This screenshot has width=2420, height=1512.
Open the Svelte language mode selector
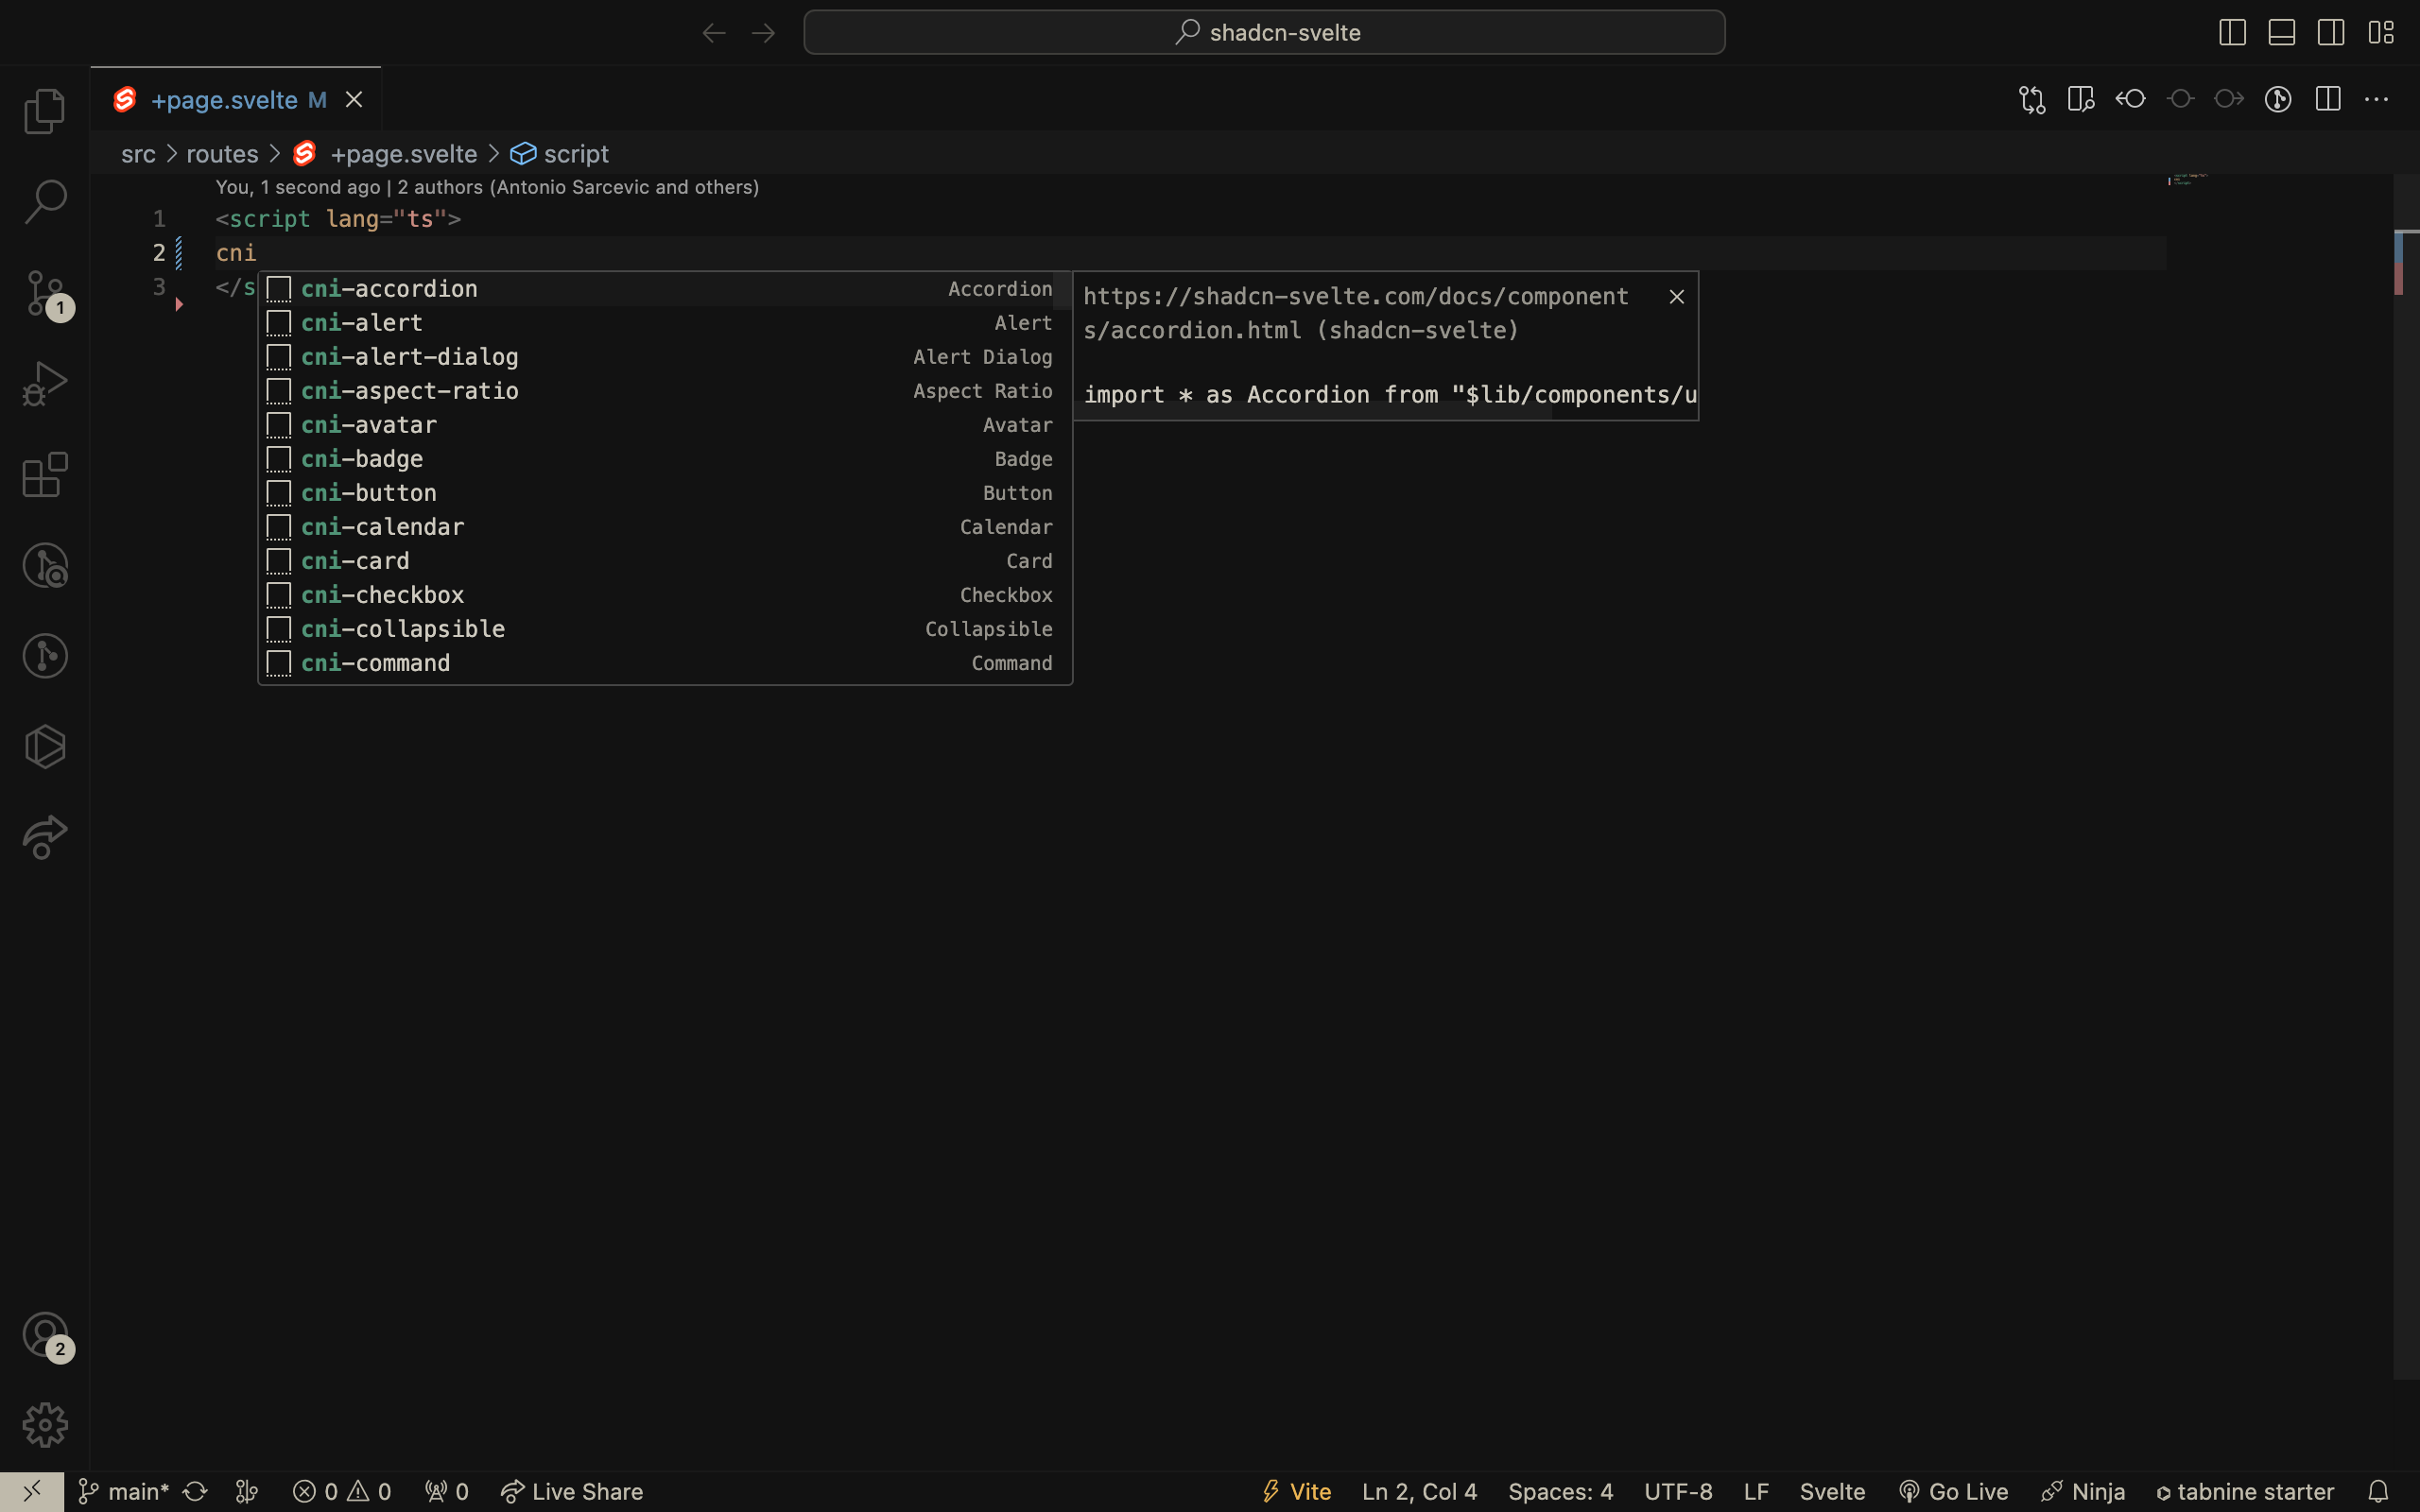[x=1832, y=1491]
